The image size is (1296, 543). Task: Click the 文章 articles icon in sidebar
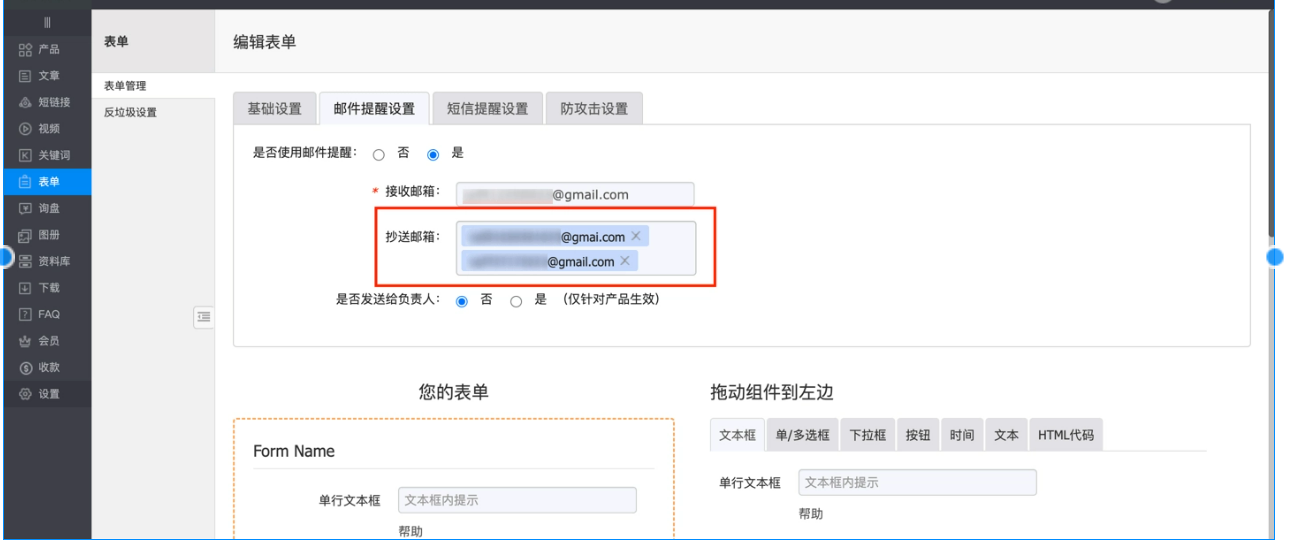click(x=26, y=76)
